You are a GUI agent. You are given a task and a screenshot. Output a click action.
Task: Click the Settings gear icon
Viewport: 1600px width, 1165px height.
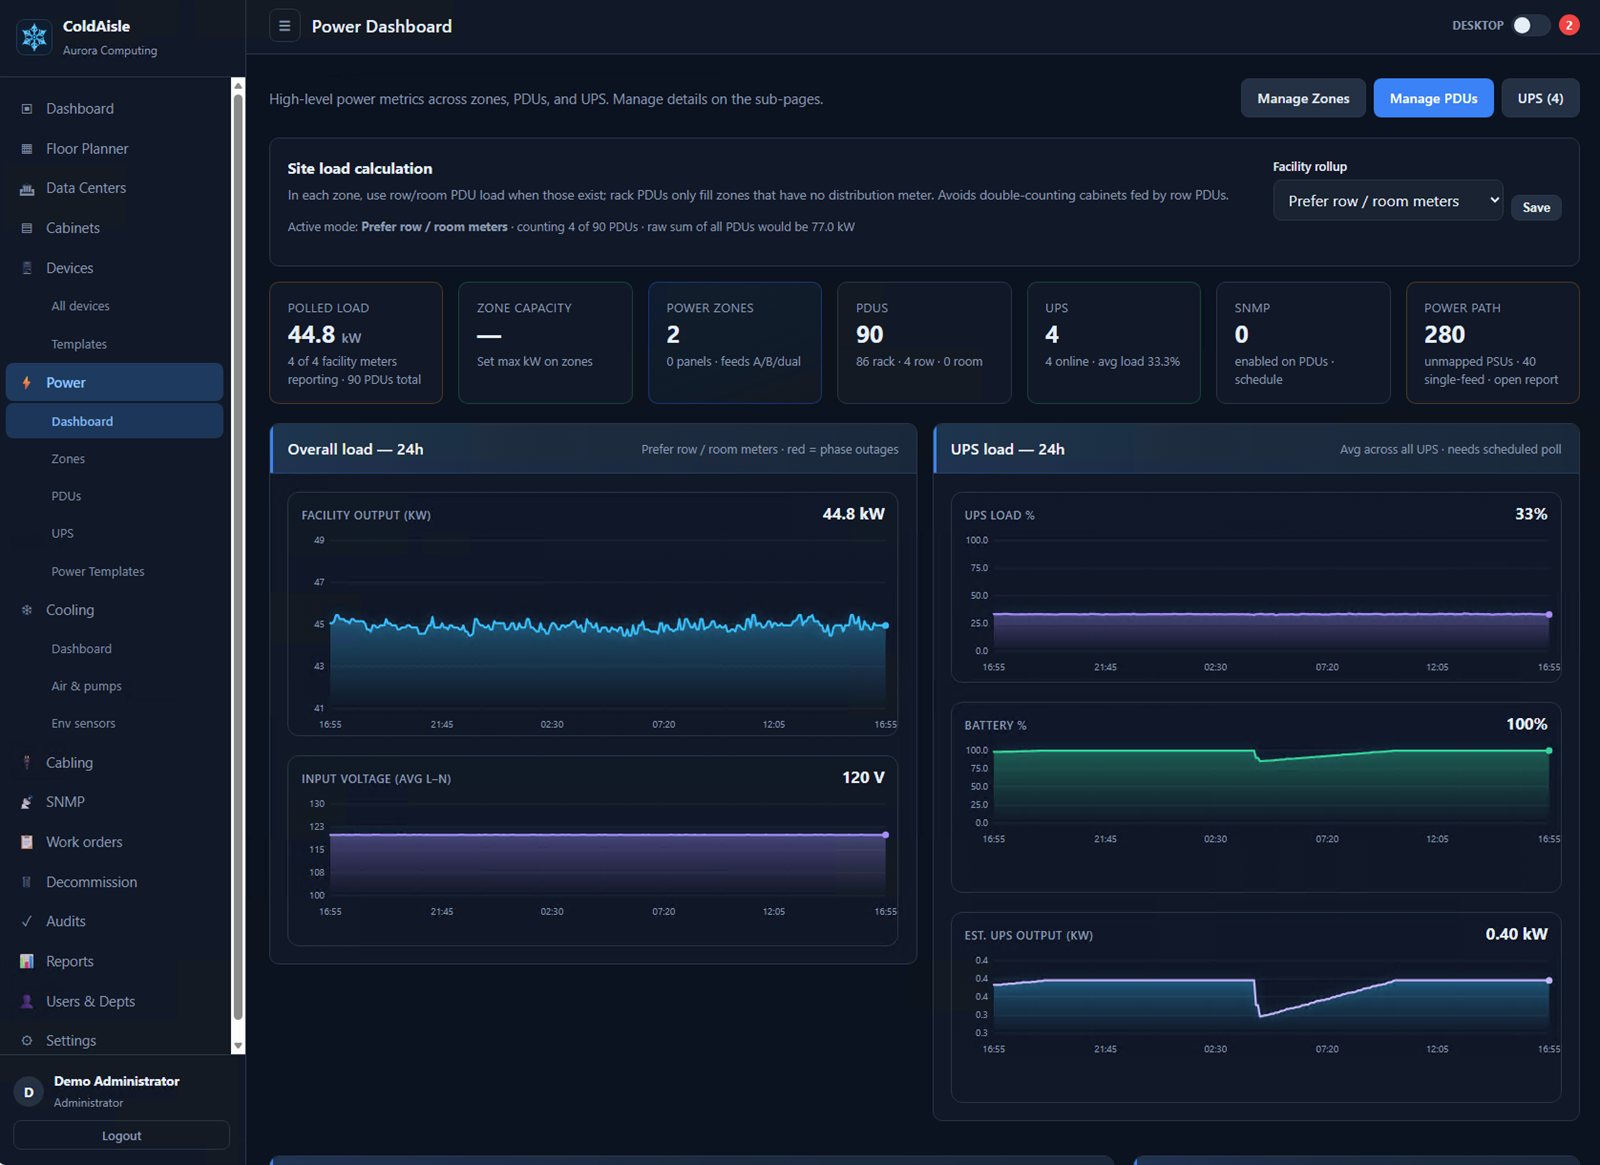tap(27, 1040)
